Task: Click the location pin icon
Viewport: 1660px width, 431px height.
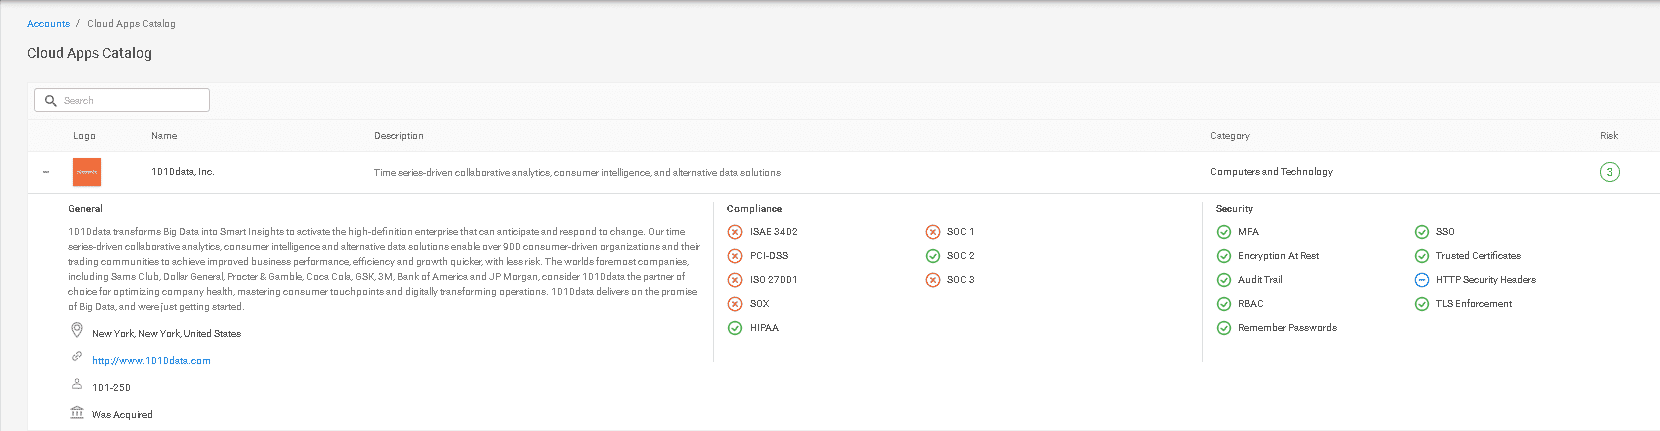Action: [x=77, y=330]
